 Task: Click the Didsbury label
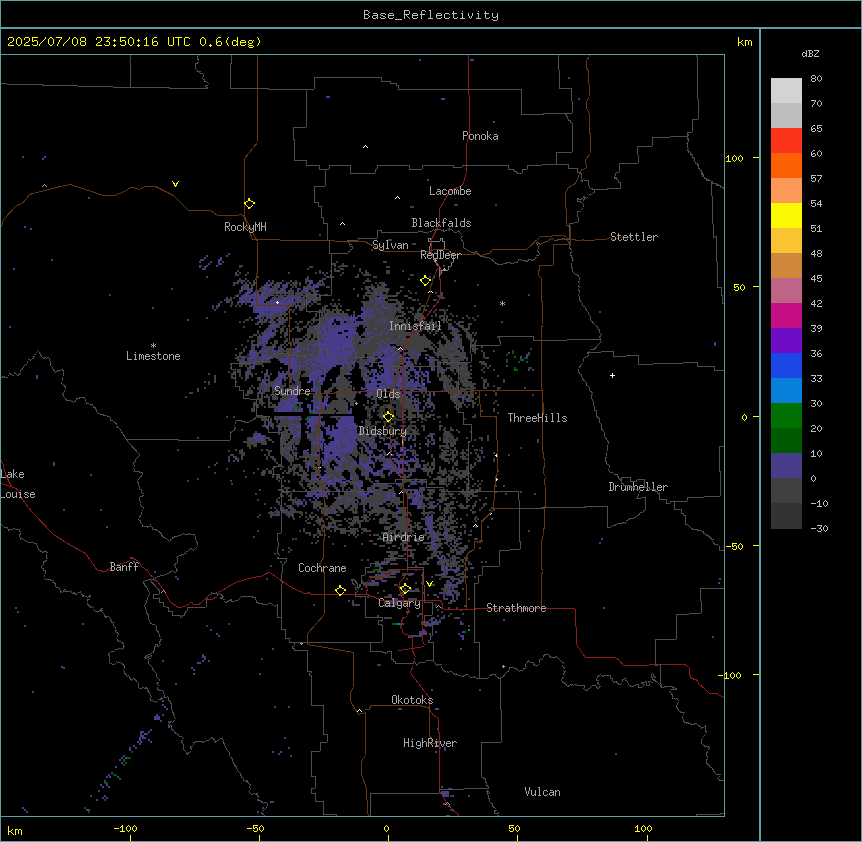(x=383, y=431)
